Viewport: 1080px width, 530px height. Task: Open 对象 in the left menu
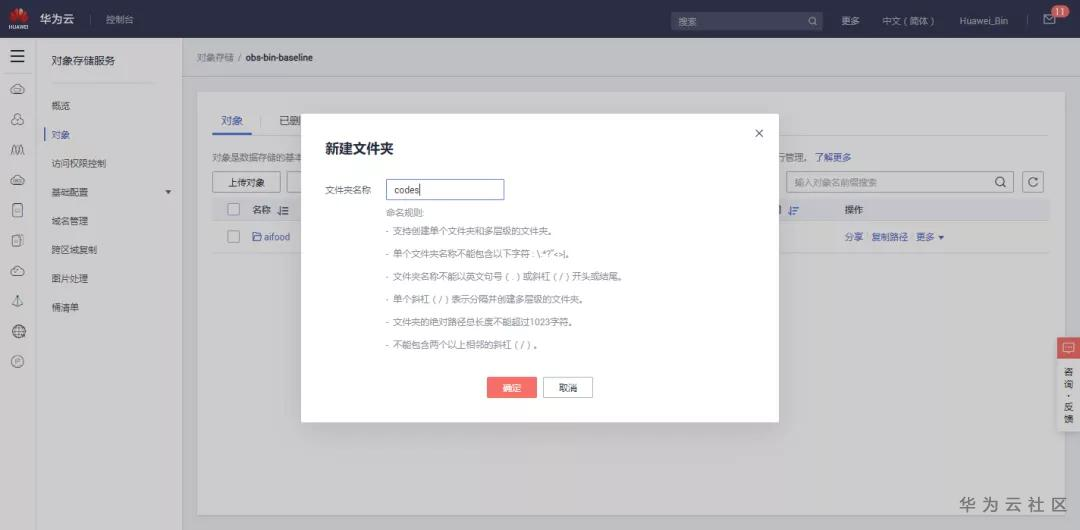click(x=61, y=135)
